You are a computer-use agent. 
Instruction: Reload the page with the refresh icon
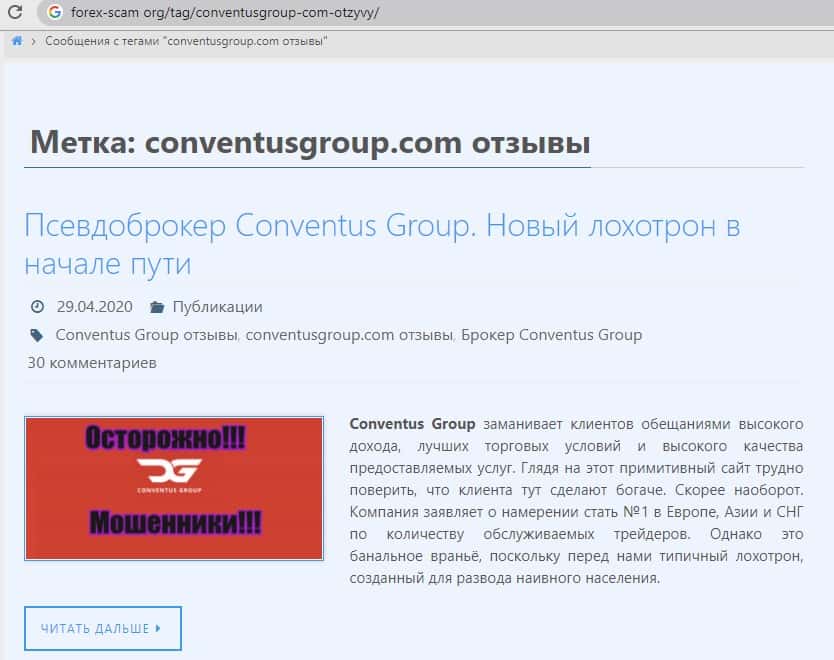pyautogui.click(x=15, y=12)
